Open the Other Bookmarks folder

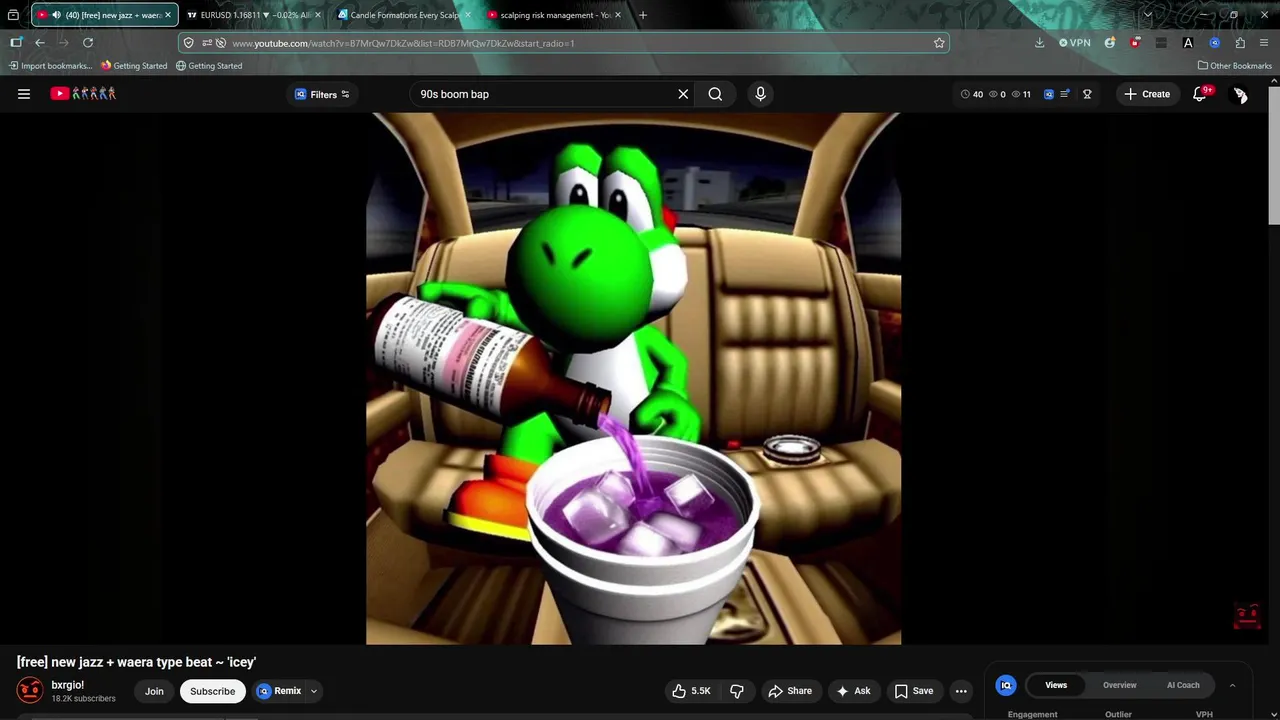(1235, 66)
